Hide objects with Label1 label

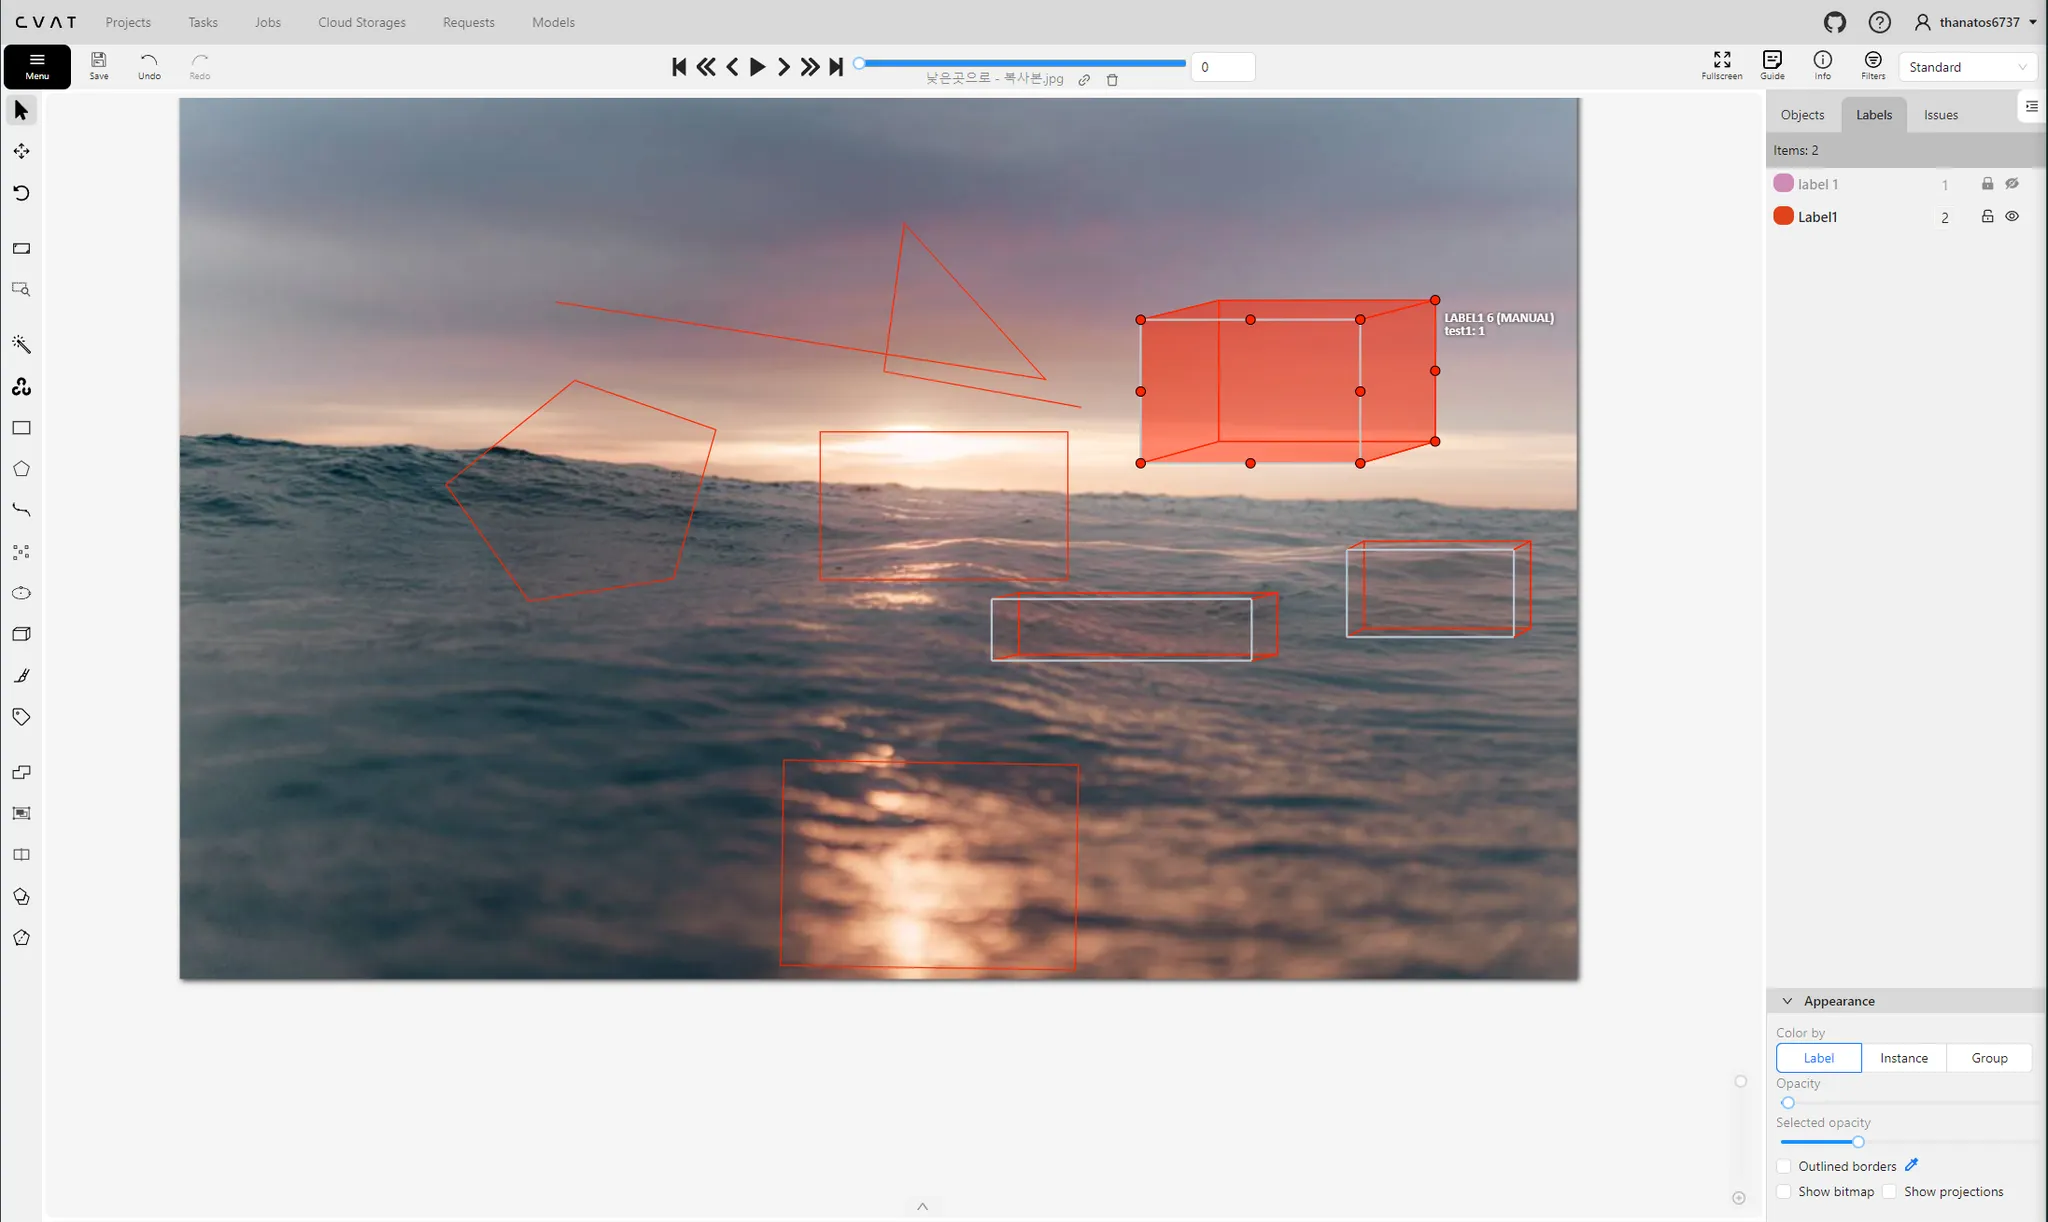pos(2012,216)
